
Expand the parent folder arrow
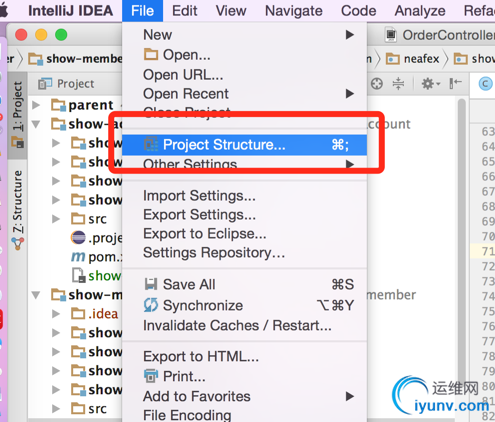[36, 105]
